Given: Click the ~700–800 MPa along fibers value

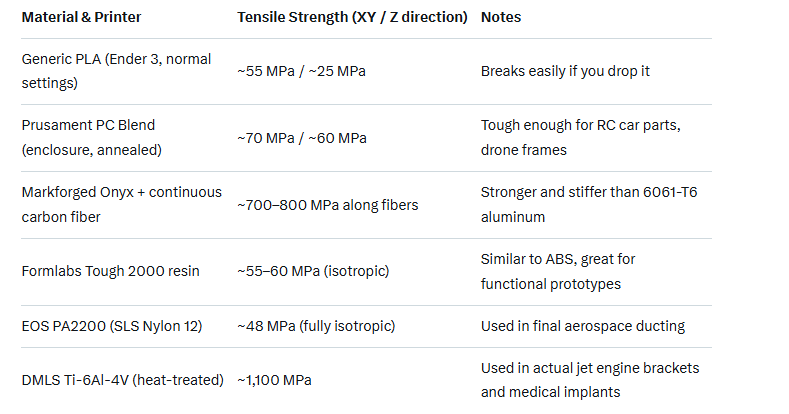Looking at the screenshot, I should (327, 204).
